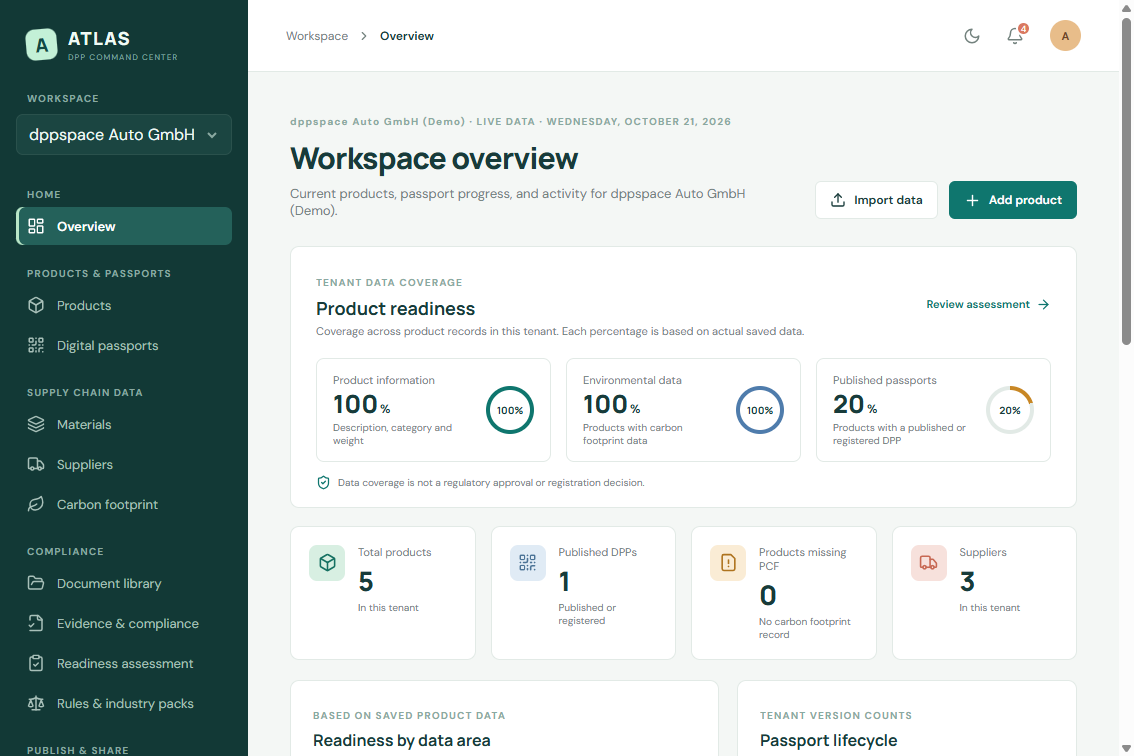The height and width of the screenshot is (756, 1134).
Task: Click the Evidence & compliance file icon
Action: (x=36, y=623)
